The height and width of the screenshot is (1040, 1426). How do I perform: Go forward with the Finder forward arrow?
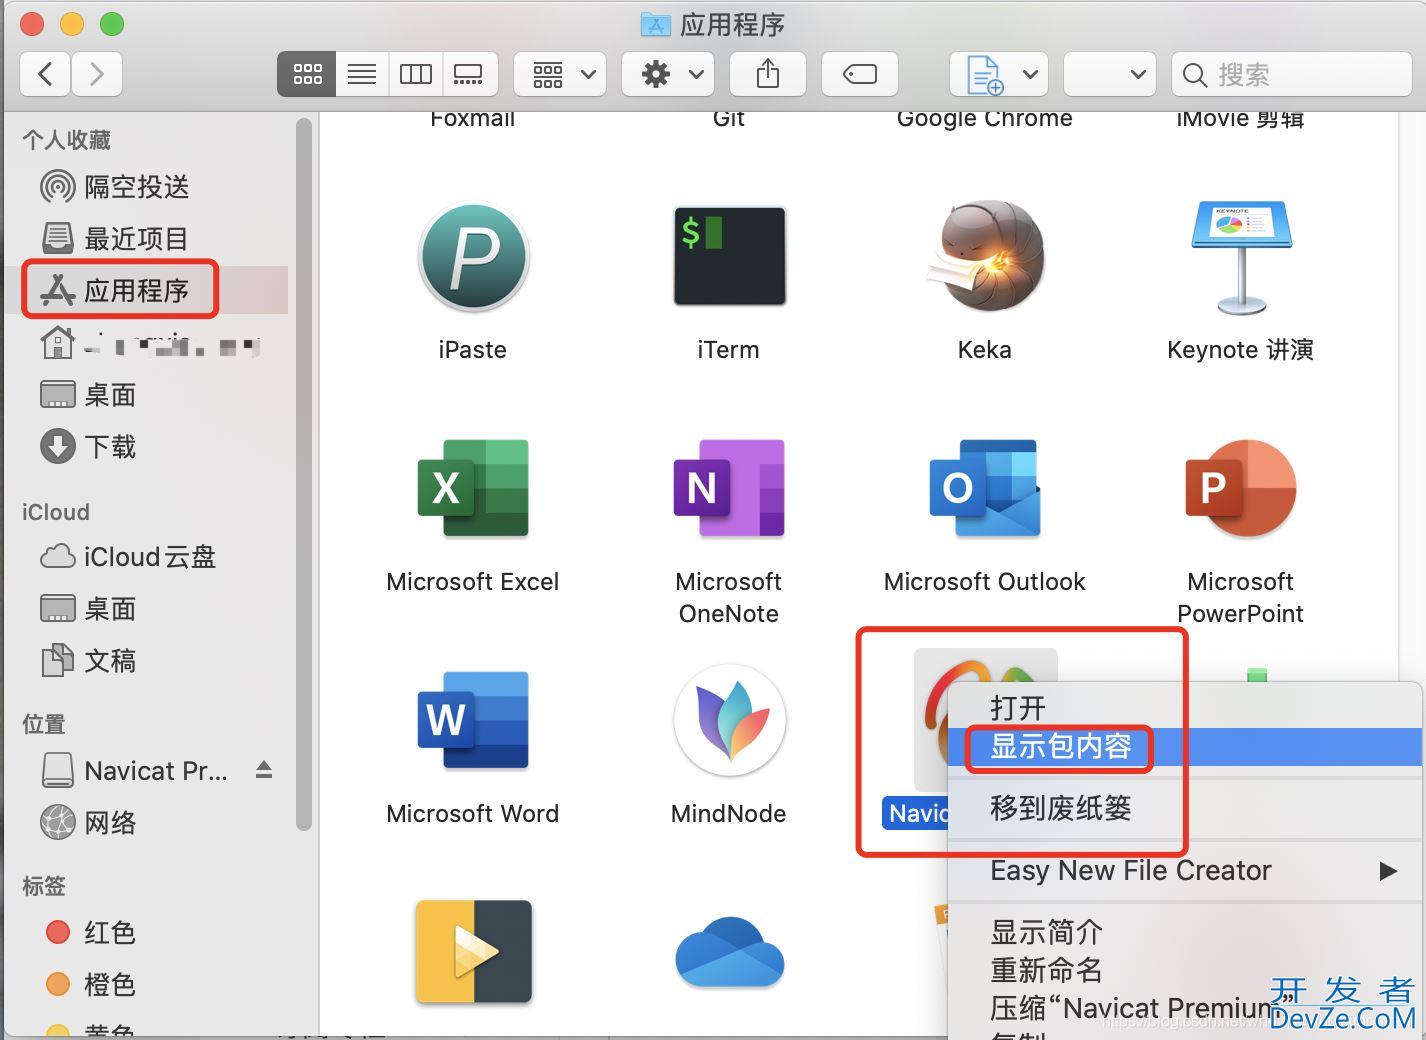tap(96, 74)
